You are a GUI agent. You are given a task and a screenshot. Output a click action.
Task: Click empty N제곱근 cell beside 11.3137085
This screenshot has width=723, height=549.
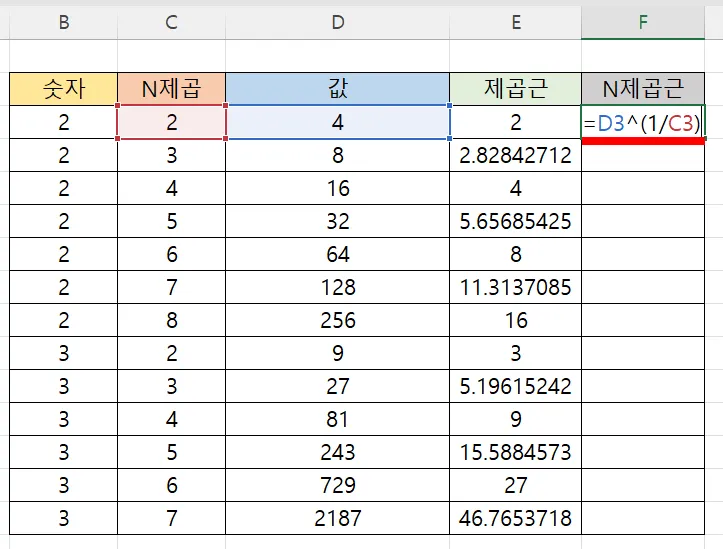(x=643, y=287)
